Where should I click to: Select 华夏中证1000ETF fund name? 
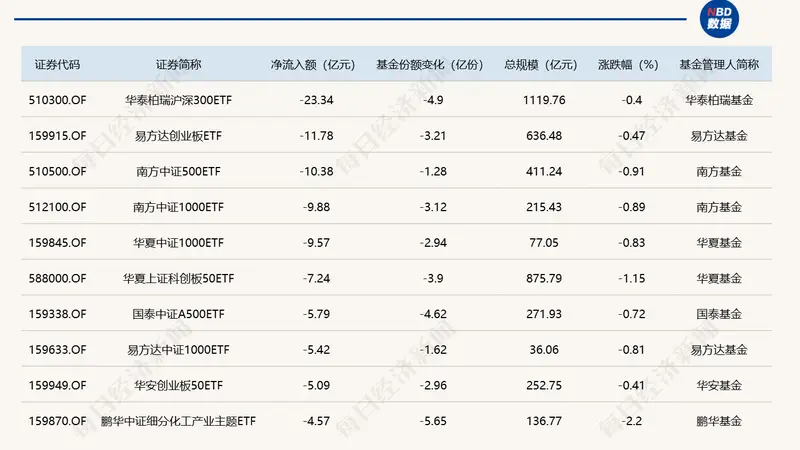pos(178,243)
